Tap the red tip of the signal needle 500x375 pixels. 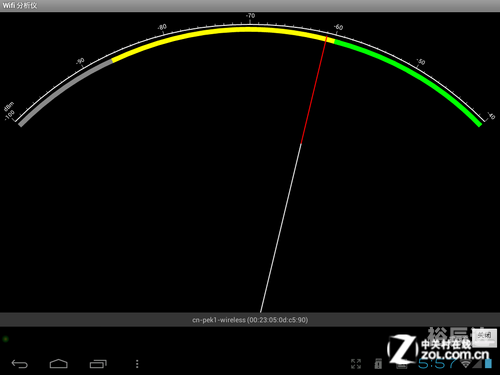tap(314, 90)
